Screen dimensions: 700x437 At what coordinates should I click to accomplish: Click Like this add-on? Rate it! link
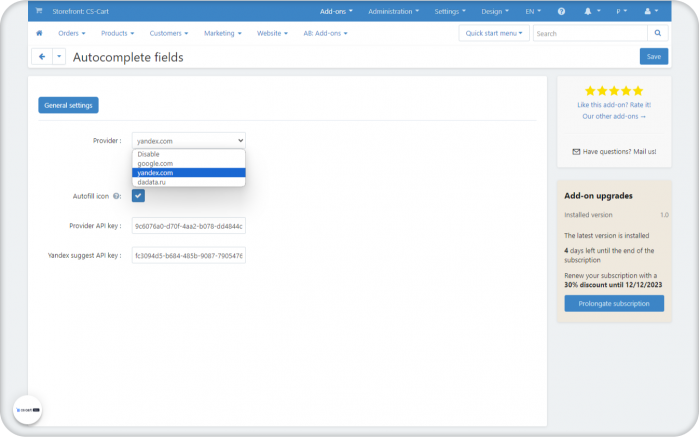[x=614, y=105]
